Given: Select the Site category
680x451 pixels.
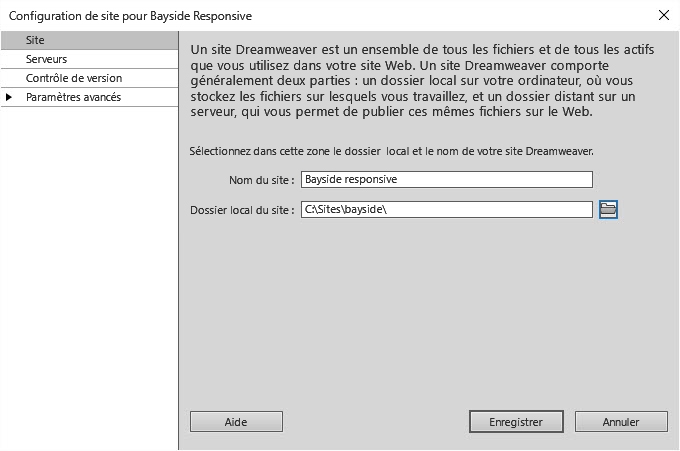Looking at the screenshot, I should coord(36,41).
